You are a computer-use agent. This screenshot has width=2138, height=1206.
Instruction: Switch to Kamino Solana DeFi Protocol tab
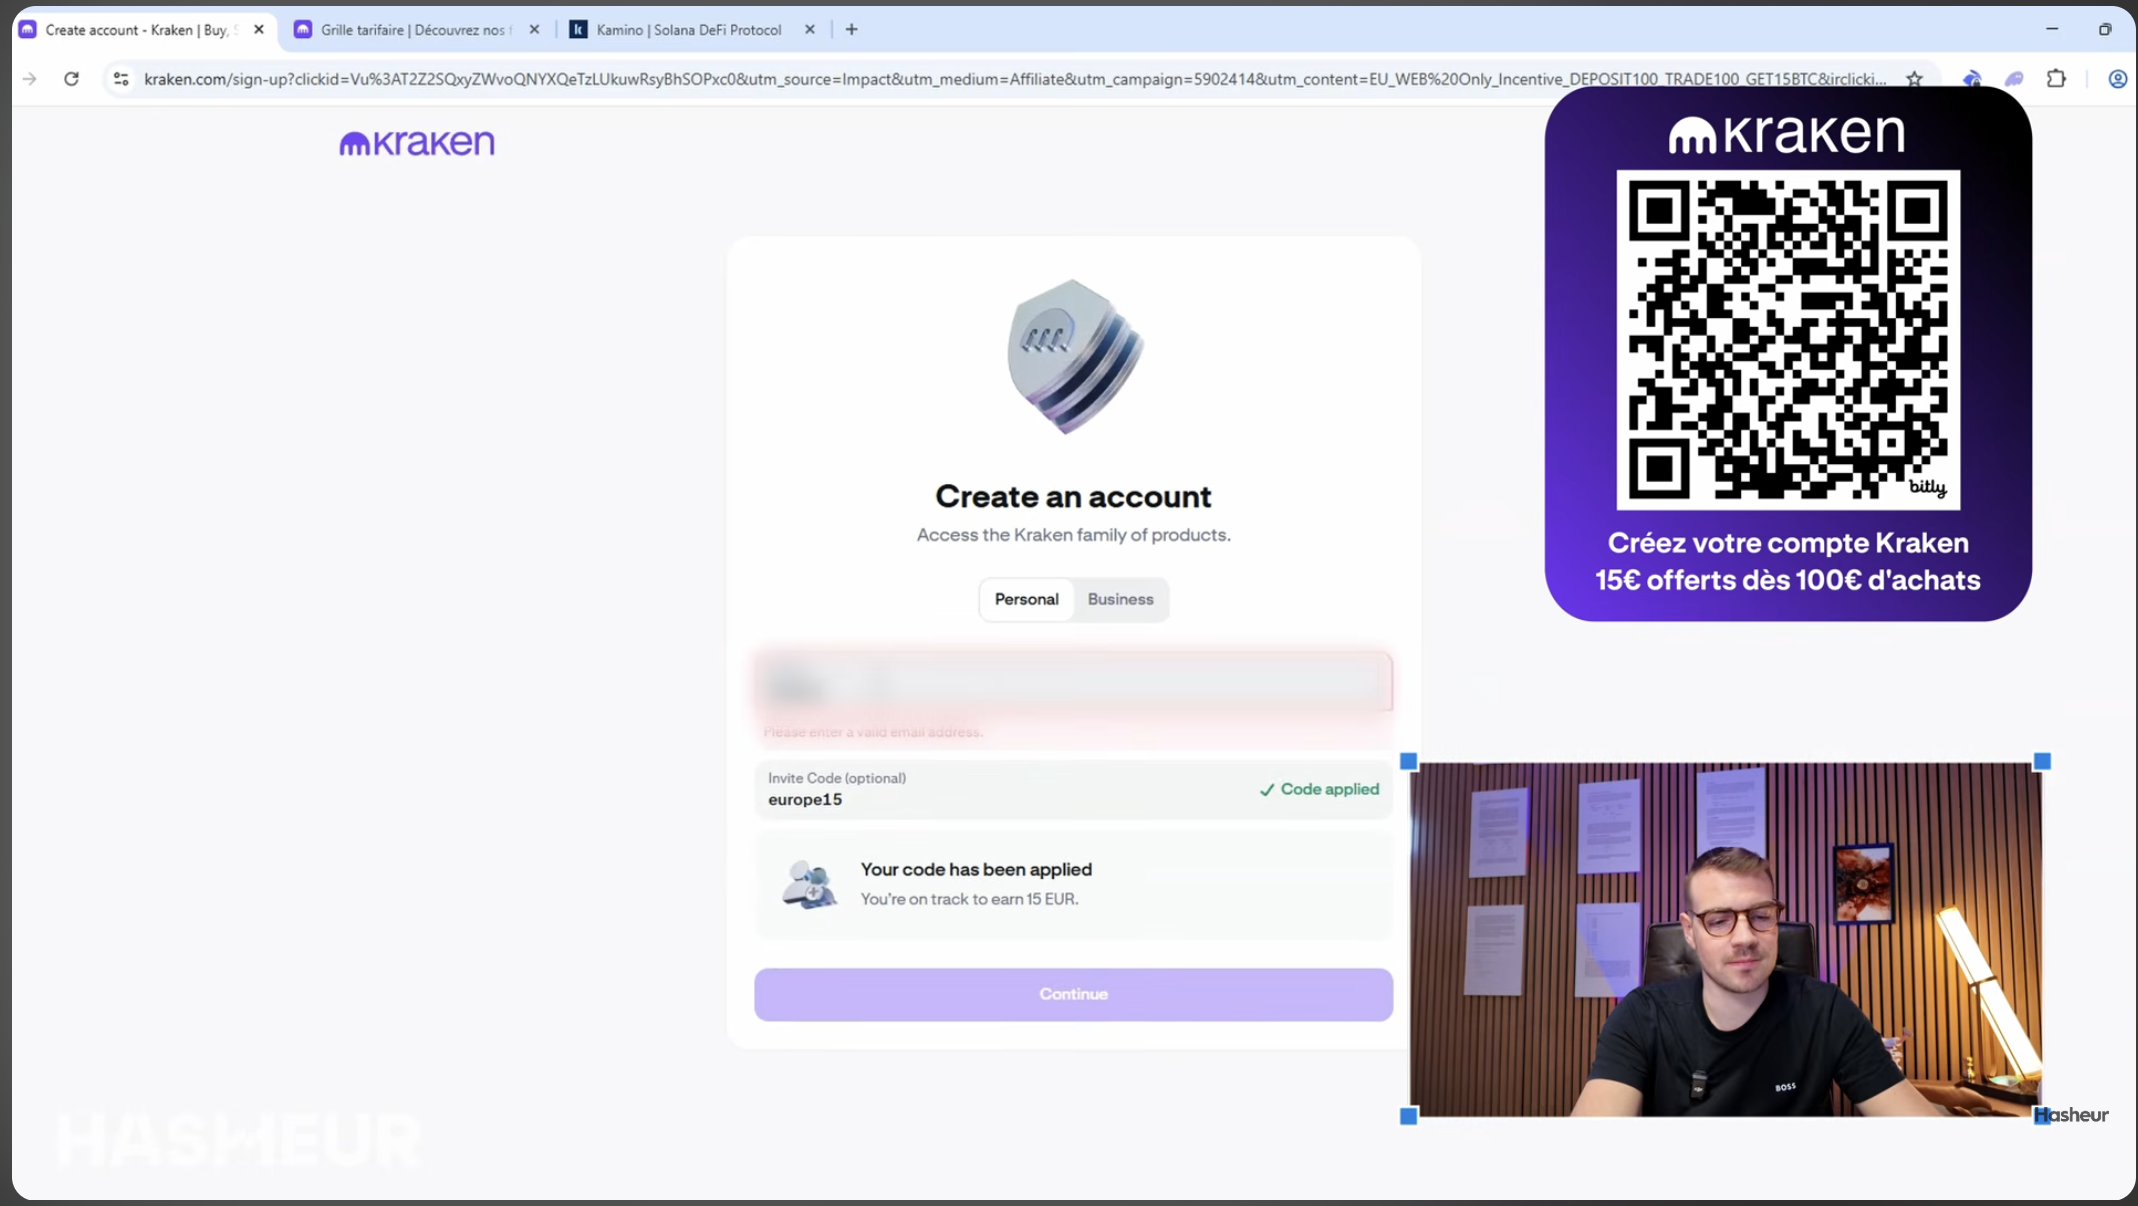point(688,30)
